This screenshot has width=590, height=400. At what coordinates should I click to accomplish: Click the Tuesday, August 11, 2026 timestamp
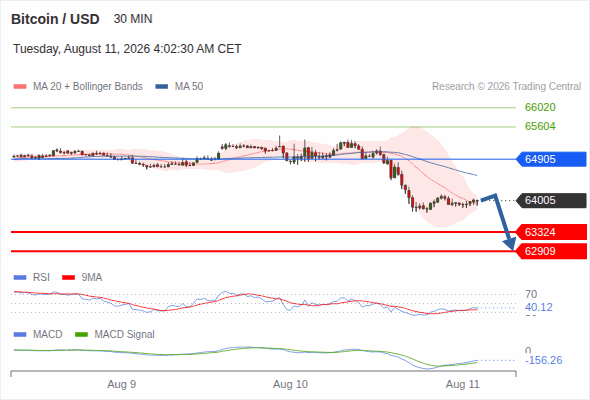click(127, 49)
